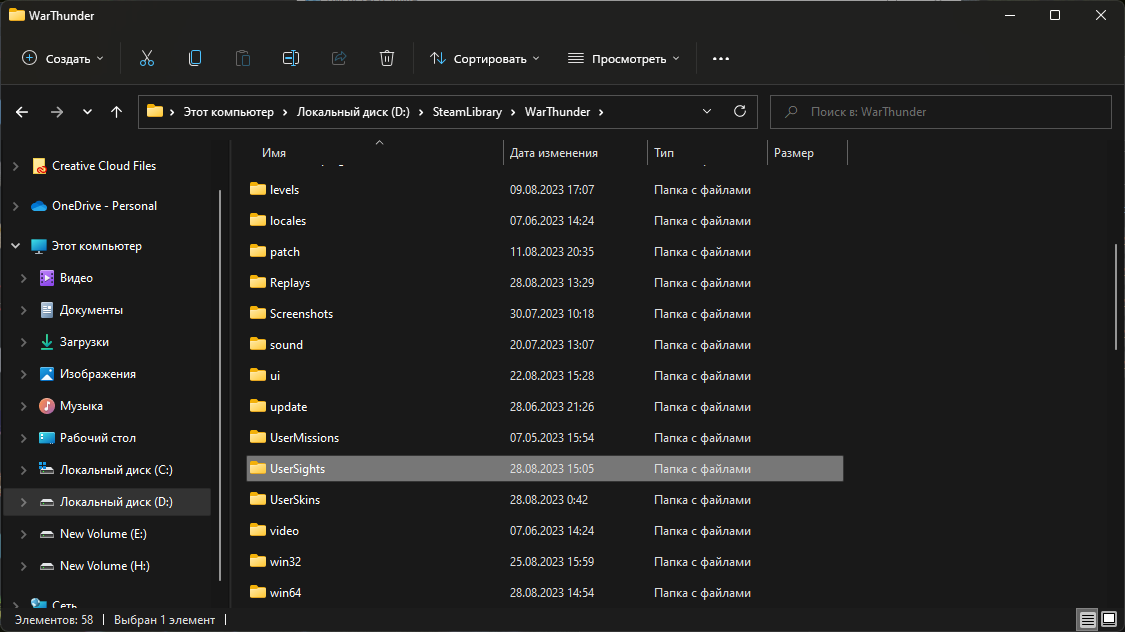The width and height of the screenshot is (1125, 632).
Task: Open the Сортировать dropdown
Action: coord(485,59)
